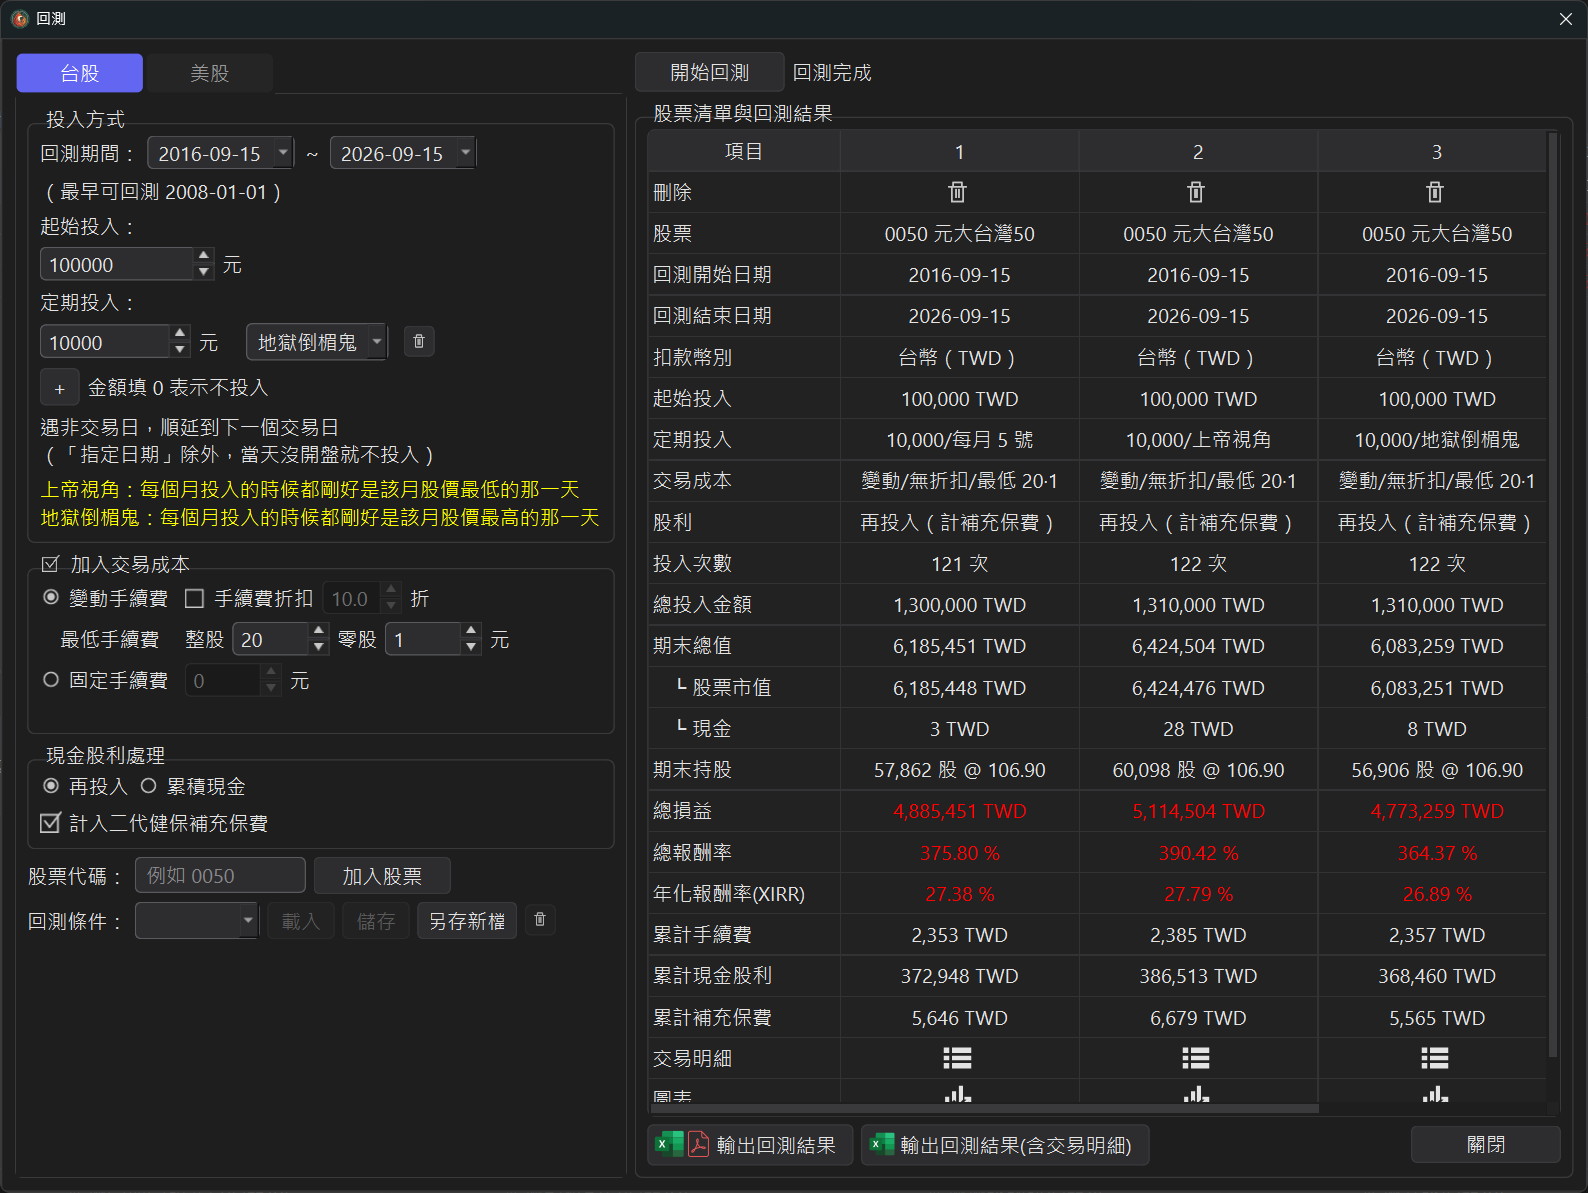Image resolution: width=1588 pixels, height=1193 pixels.
Task: Enable the 手續費折扣 checkbox
Action: tap(195, 598)
